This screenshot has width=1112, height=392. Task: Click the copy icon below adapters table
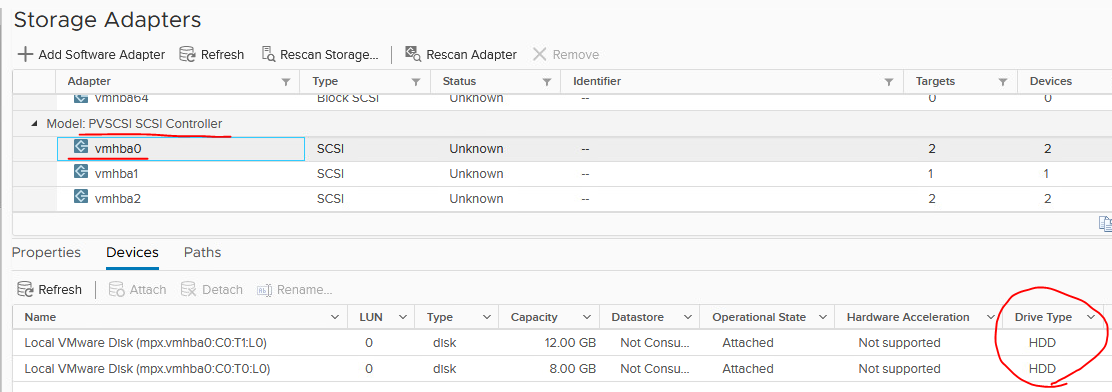pyautogui.click(x=1105, y=224)
